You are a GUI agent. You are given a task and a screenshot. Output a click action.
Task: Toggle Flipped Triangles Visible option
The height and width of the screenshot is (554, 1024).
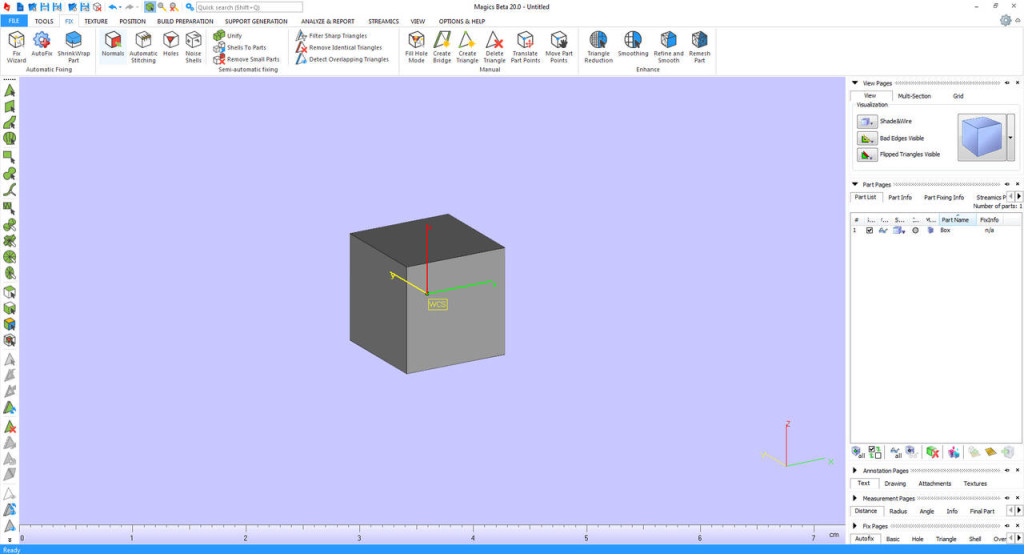pos(867,155)
